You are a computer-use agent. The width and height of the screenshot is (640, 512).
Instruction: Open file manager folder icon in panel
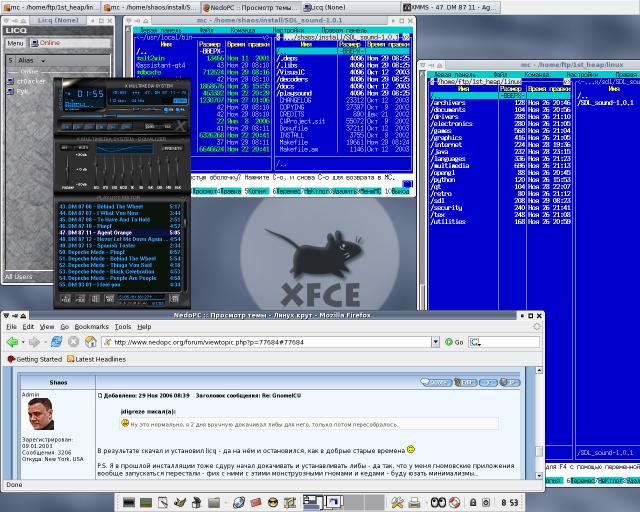click(x=214, y=502)
